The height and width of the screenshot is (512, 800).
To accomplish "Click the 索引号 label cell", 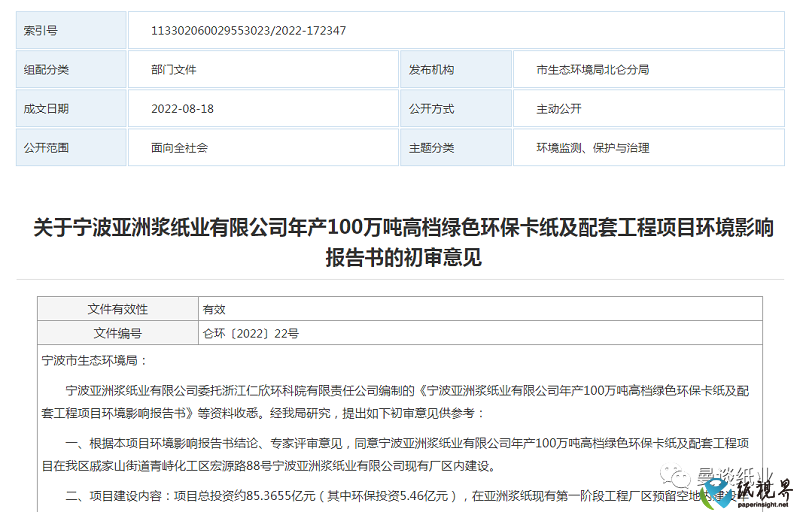I will coord(71,31).
